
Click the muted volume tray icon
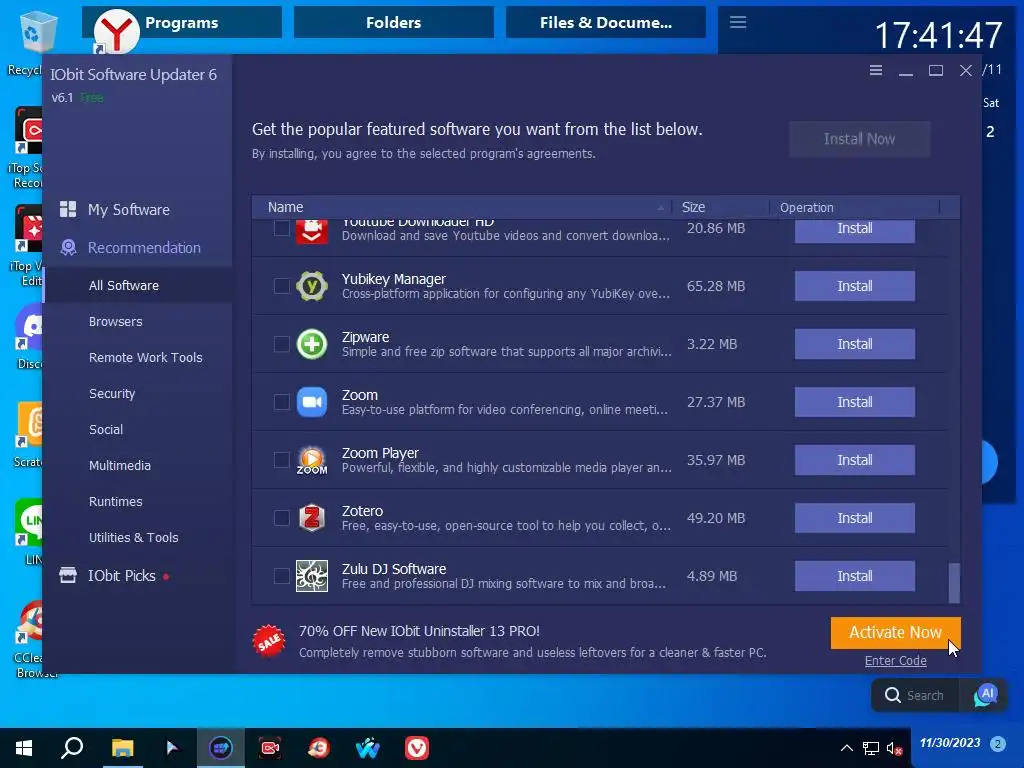tap(894, 748)
